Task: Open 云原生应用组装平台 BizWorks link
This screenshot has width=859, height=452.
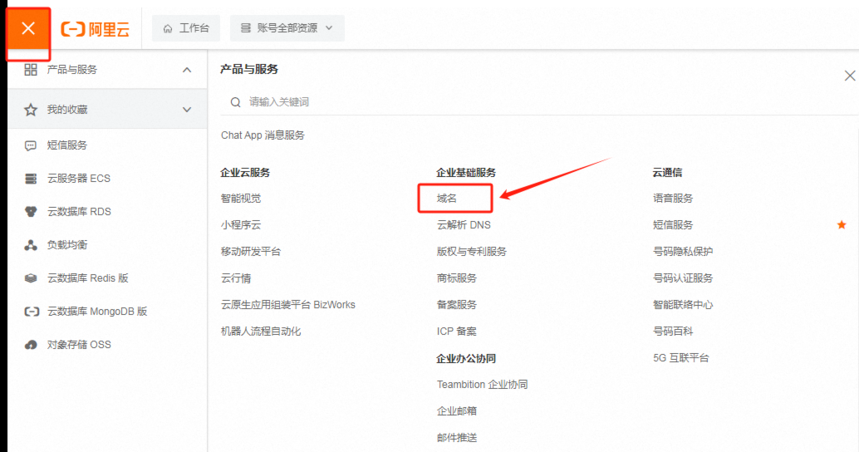Action: pyautogui.click(x=288, y=305)
